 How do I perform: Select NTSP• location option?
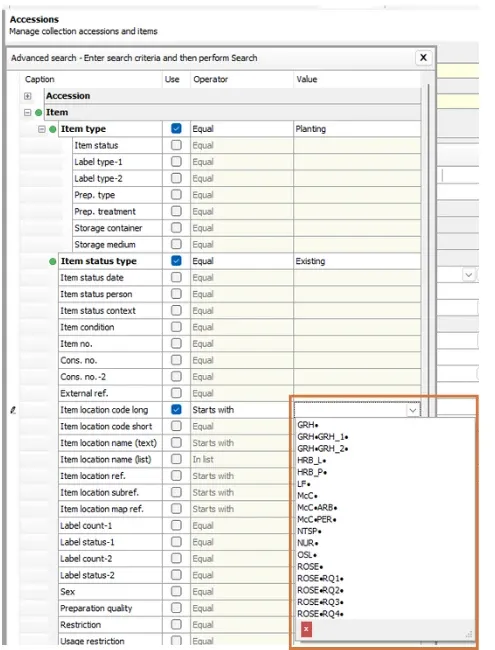(309, 531)
